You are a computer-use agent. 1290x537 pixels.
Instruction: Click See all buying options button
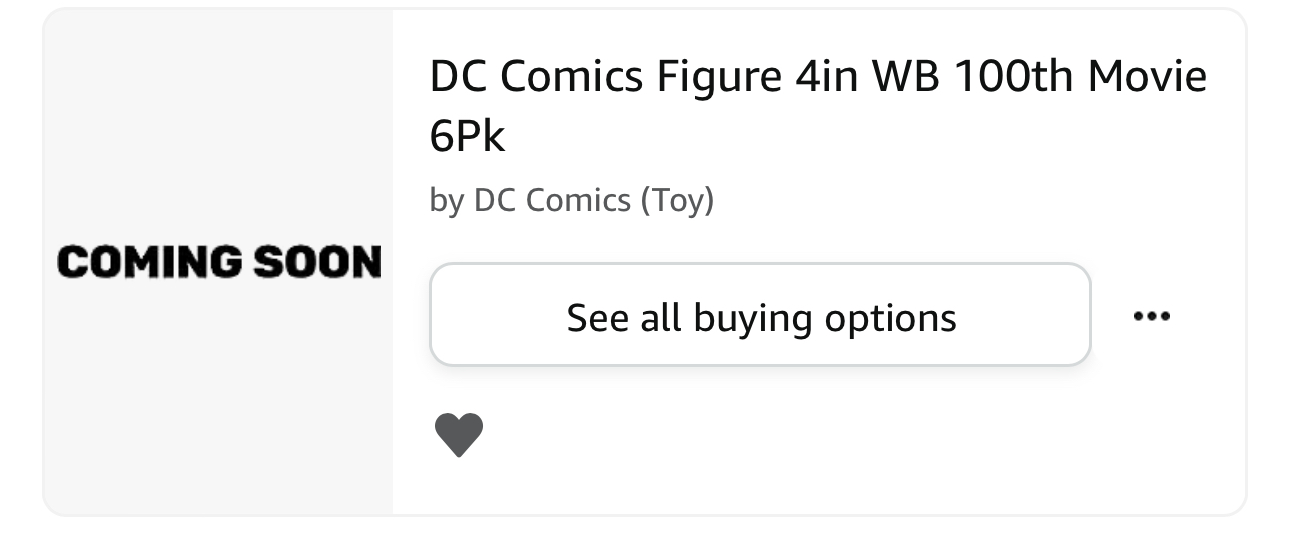click(760, 316)
